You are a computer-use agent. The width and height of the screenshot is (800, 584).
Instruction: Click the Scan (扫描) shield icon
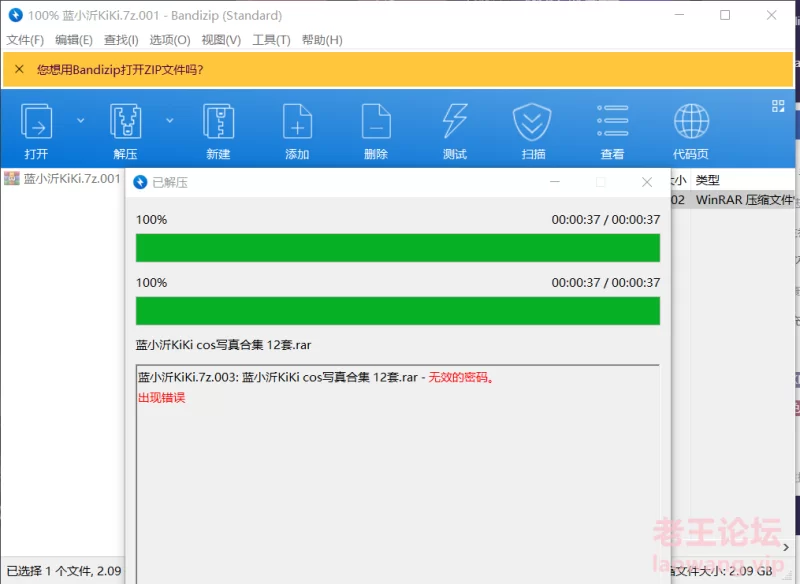[532, 121]
